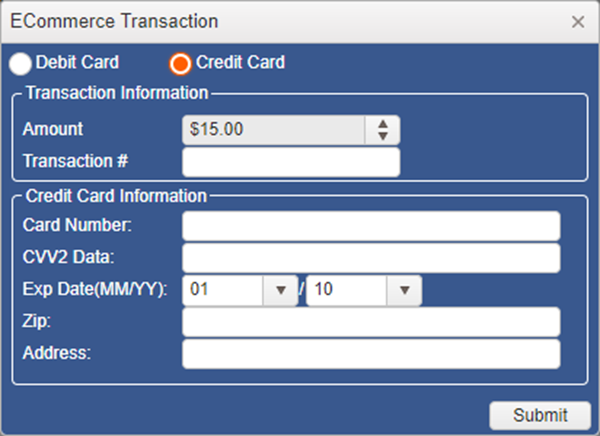
Task: Select the Credit Card radio button
Action: (181, 64)
